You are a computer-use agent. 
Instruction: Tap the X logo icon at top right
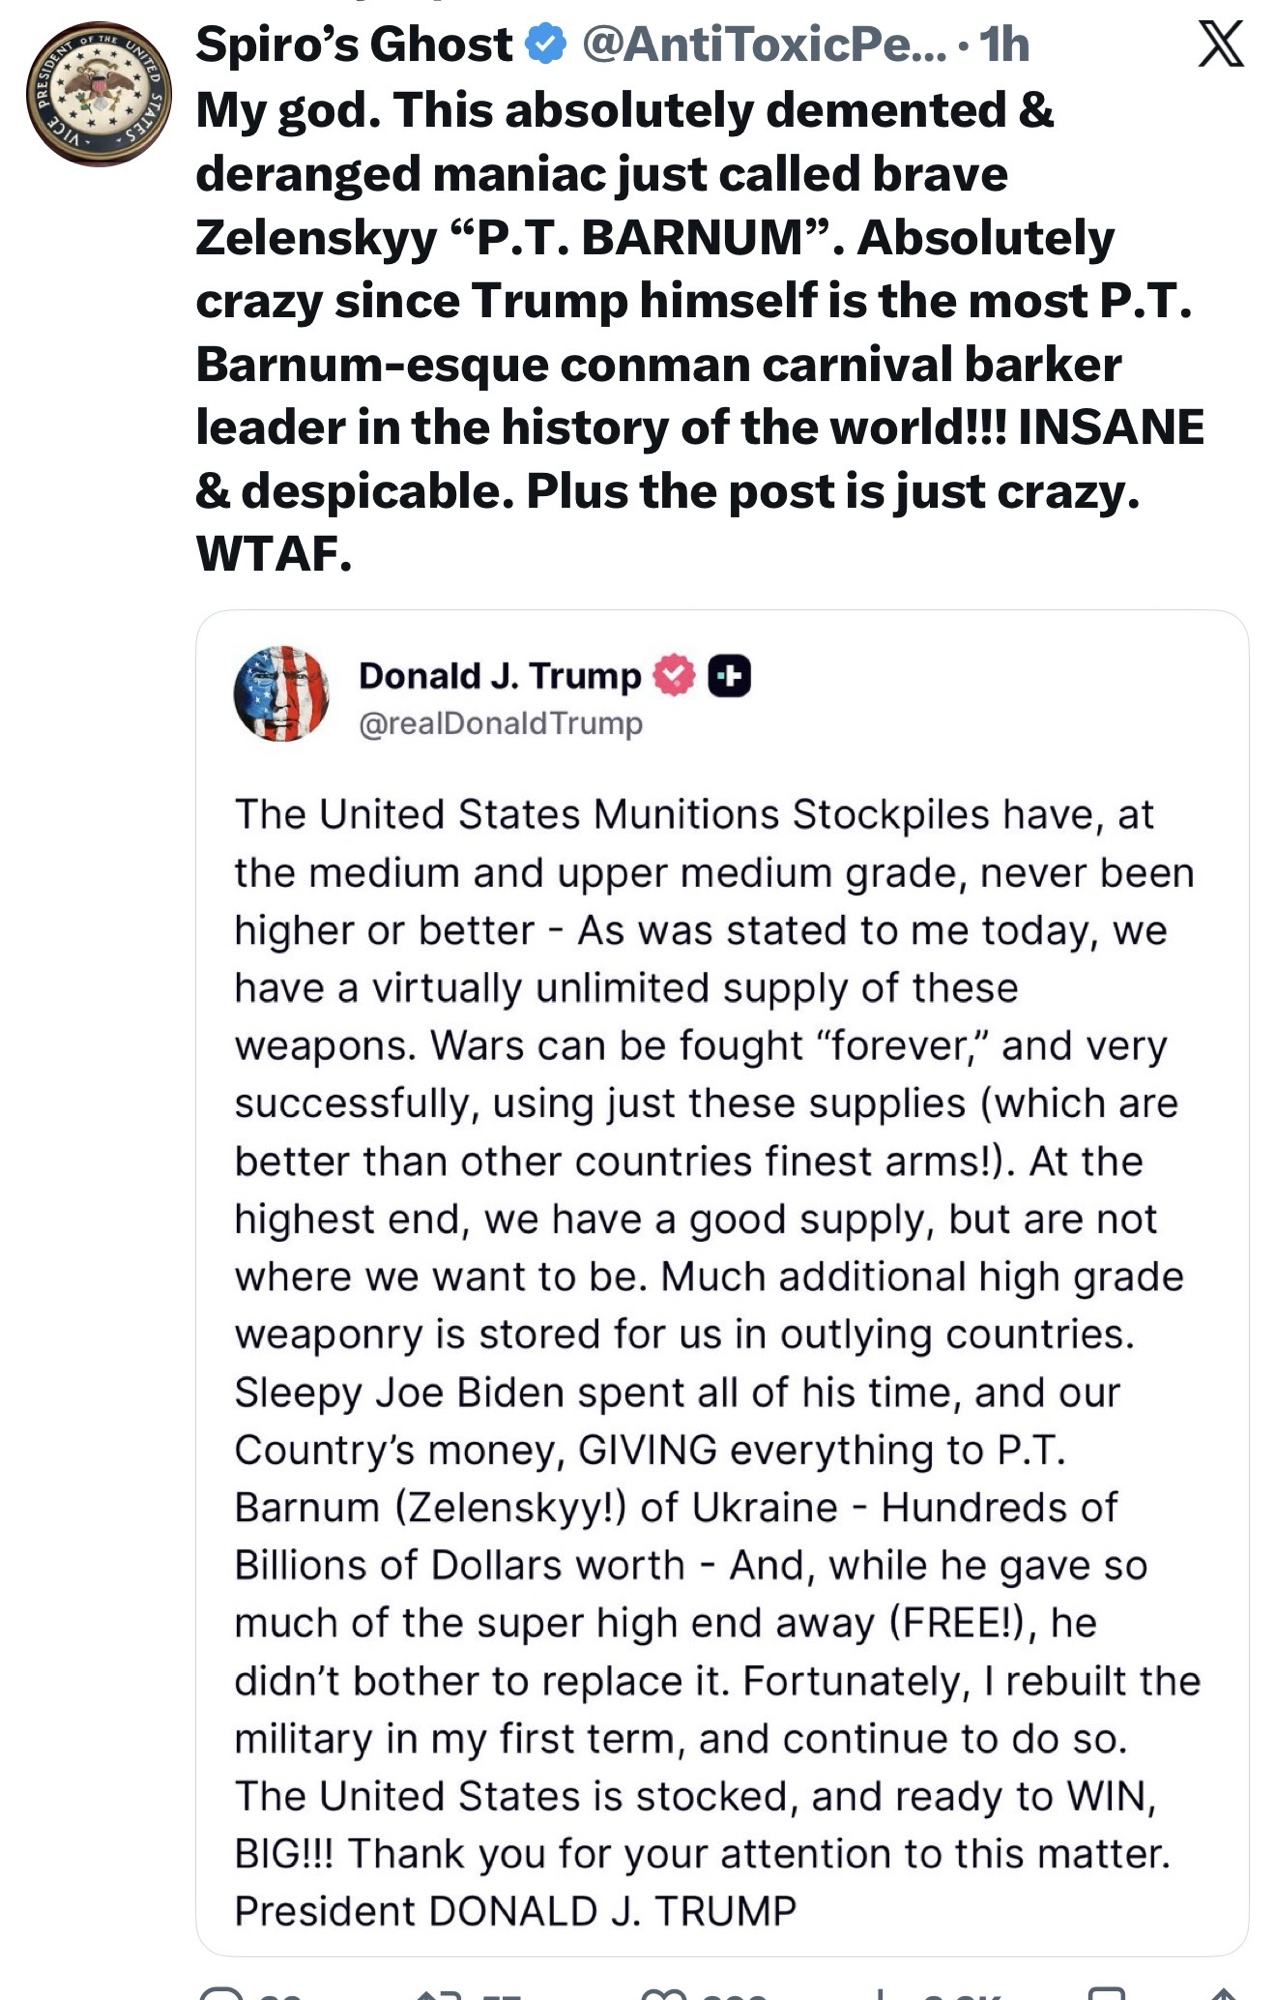[1221, 45]
